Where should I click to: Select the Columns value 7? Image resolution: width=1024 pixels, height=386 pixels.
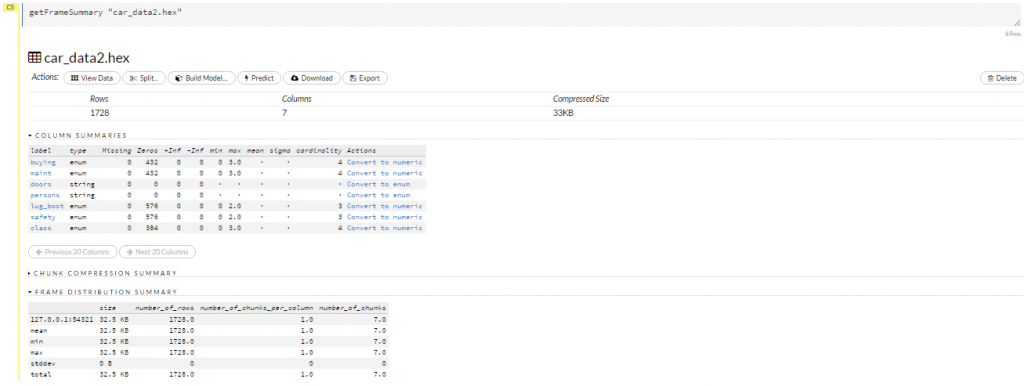[284, 113]
